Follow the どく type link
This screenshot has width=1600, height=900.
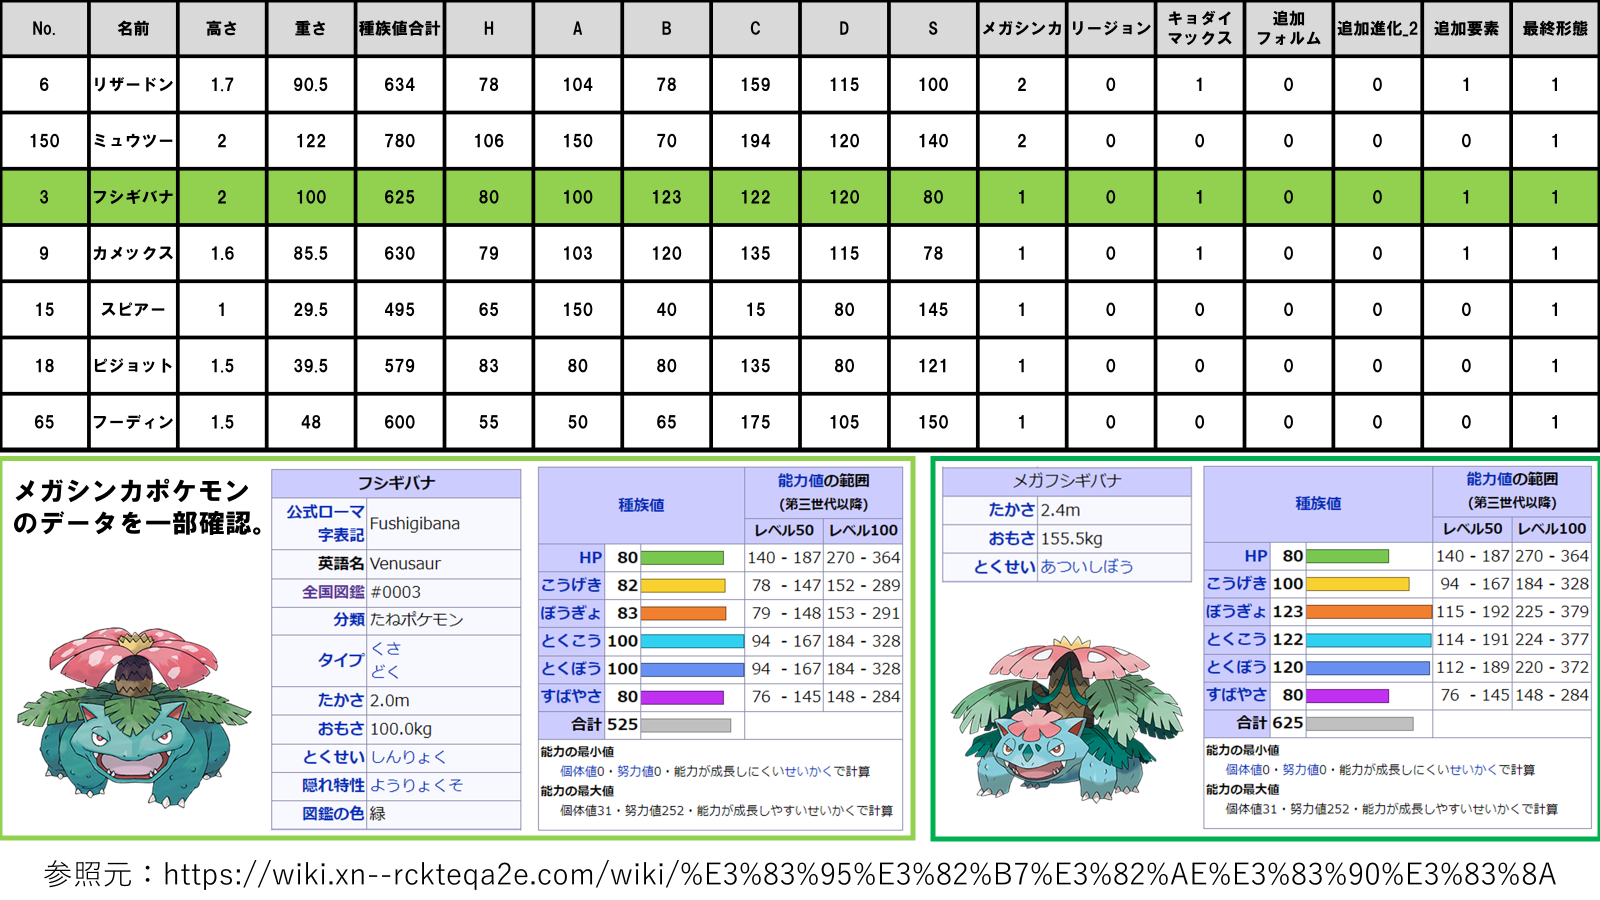pos(385,671)
